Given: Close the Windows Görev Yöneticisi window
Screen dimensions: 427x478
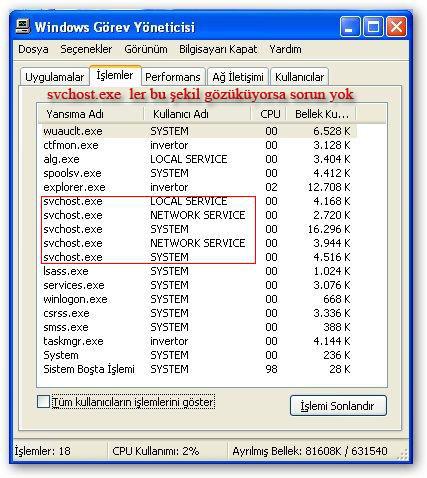Looking at the screenshot, I should coord(396,26).
